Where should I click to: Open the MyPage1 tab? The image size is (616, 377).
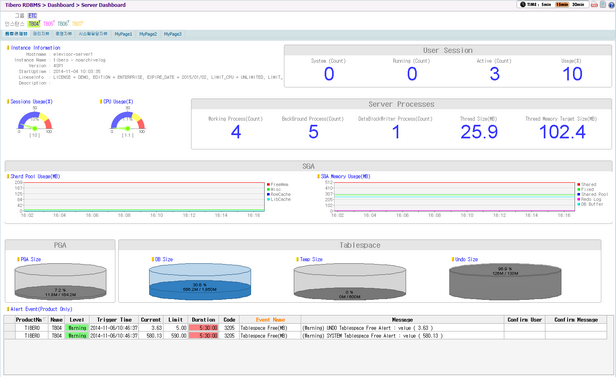click(123, 34)
